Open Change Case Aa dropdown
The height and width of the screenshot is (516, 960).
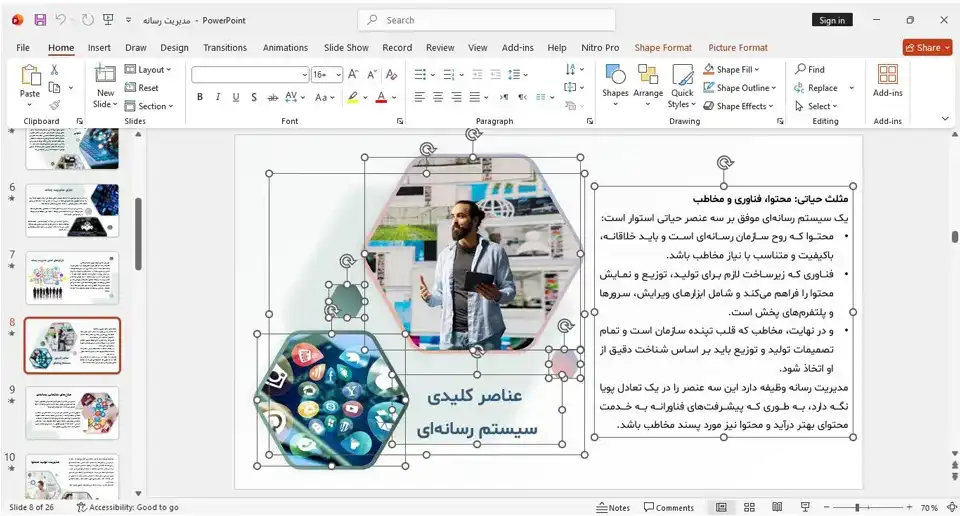pos(324,97)
